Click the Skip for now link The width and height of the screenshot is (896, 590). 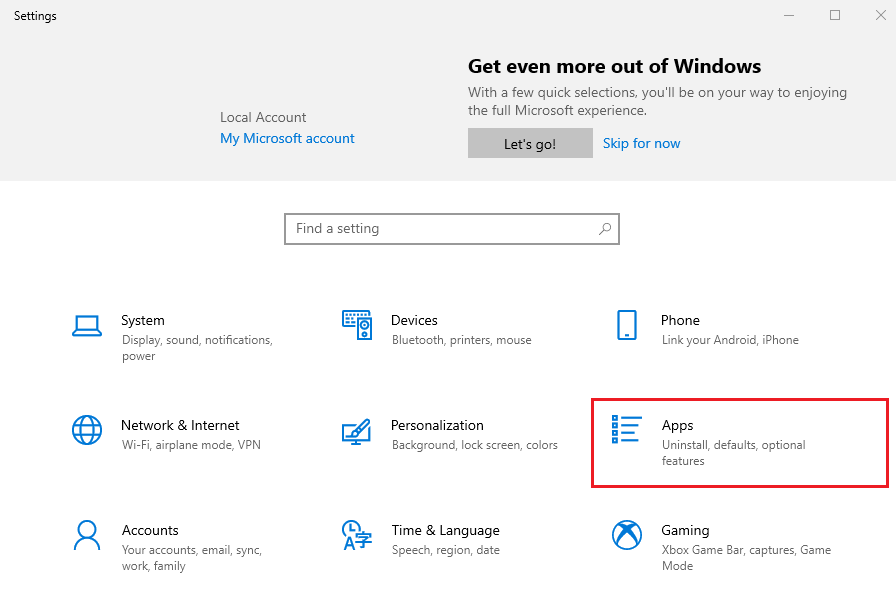641,143
